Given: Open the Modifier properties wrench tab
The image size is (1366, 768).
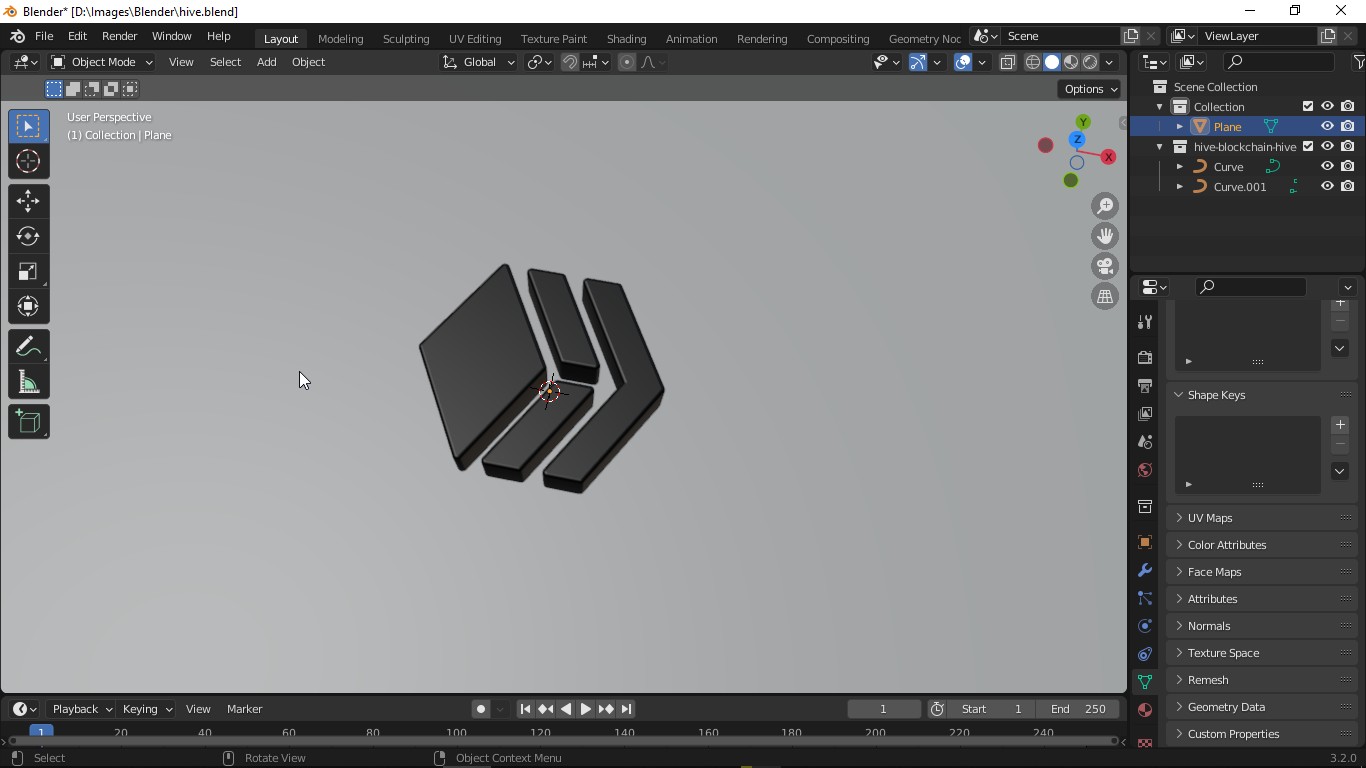Looking at the screenshot, I should 1145,570.
